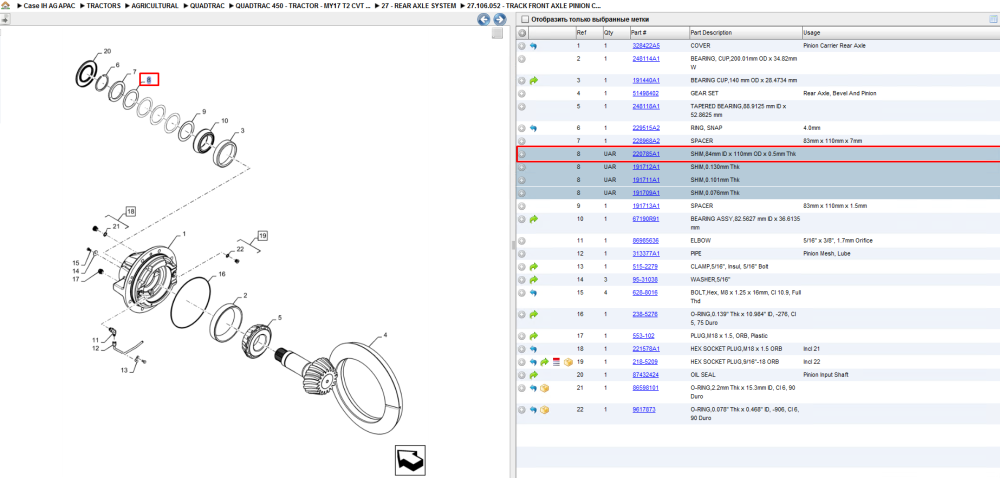Click the blue arrow icon on the RING, SNAP row

pos(534,128)
